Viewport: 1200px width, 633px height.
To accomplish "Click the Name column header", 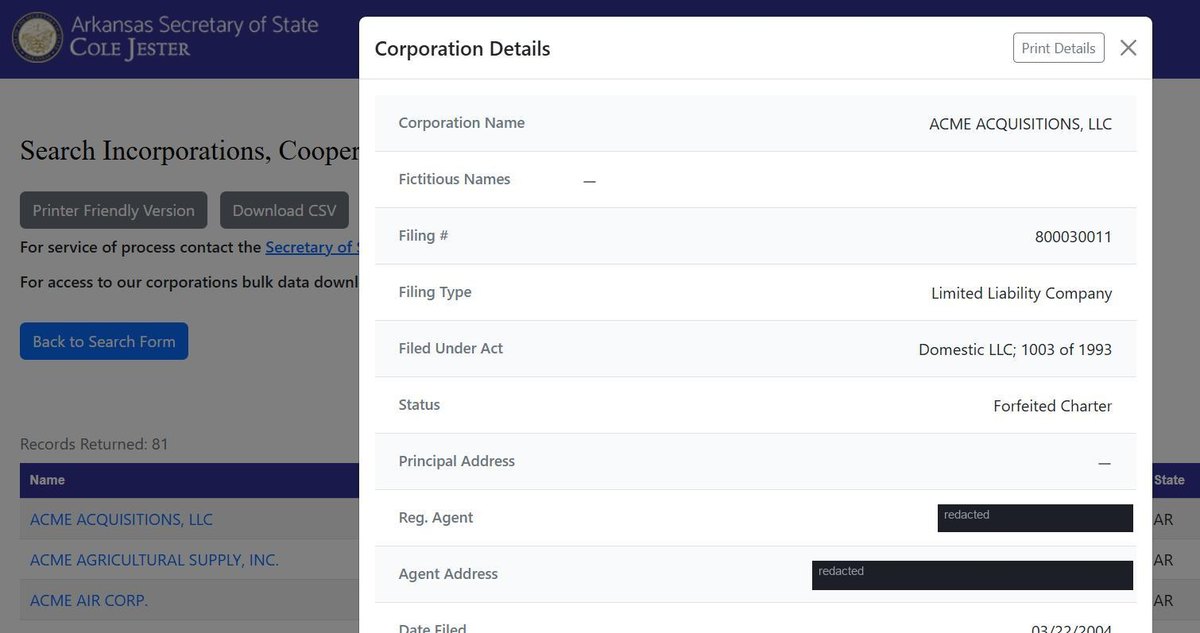I will tap(47, 480).
